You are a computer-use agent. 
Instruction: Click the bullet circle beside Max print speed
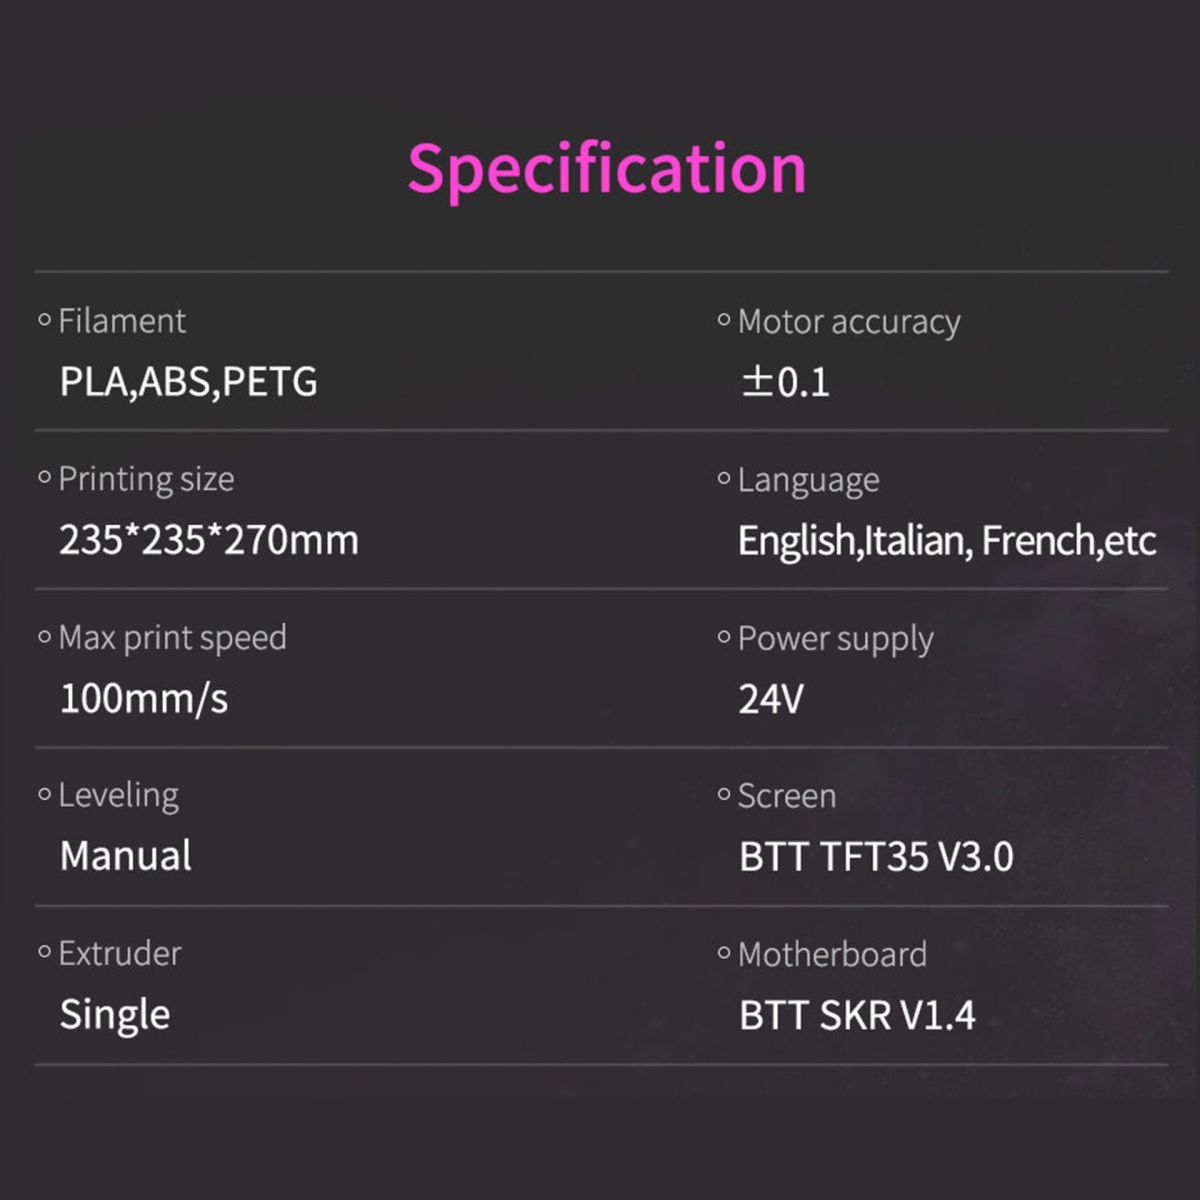click(44, 637)
